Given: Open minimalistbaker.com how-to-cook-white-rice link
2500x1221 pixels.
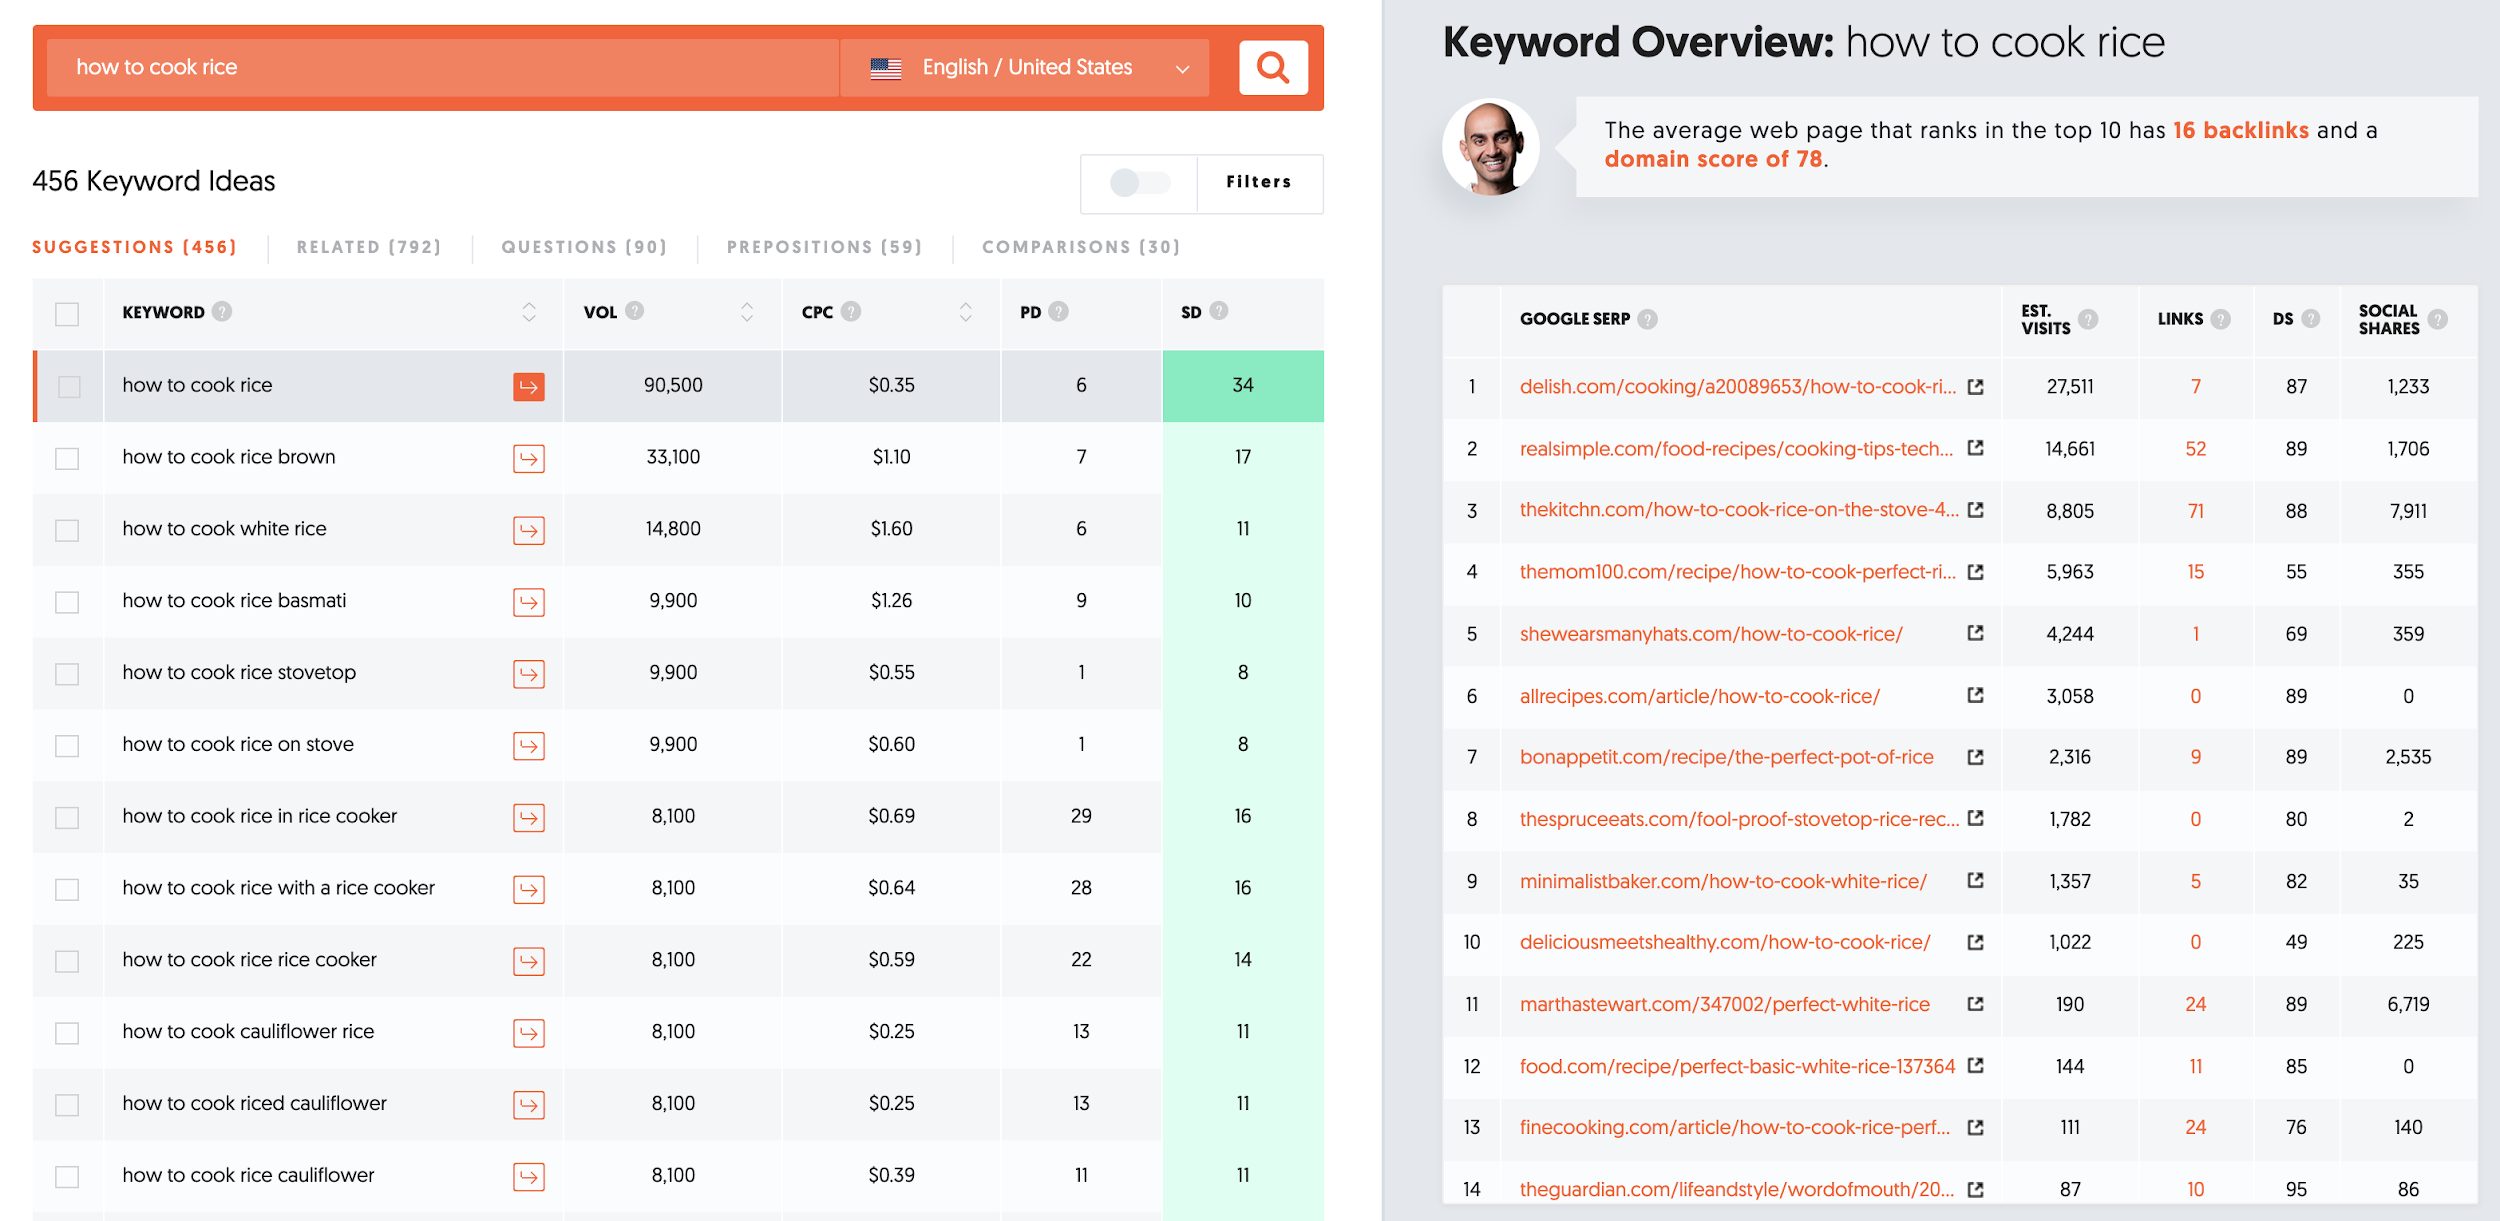Looking at the screenshot, I should click(x=1723, y=881).
